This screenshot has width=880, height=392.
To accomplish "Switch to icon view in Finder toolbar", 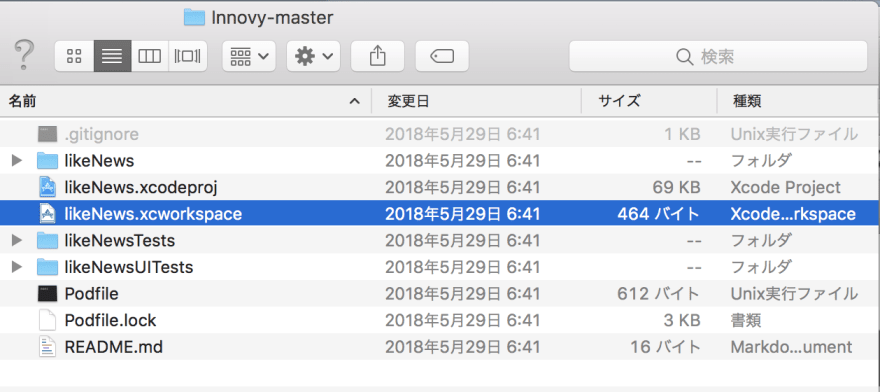I will [74, 56].
